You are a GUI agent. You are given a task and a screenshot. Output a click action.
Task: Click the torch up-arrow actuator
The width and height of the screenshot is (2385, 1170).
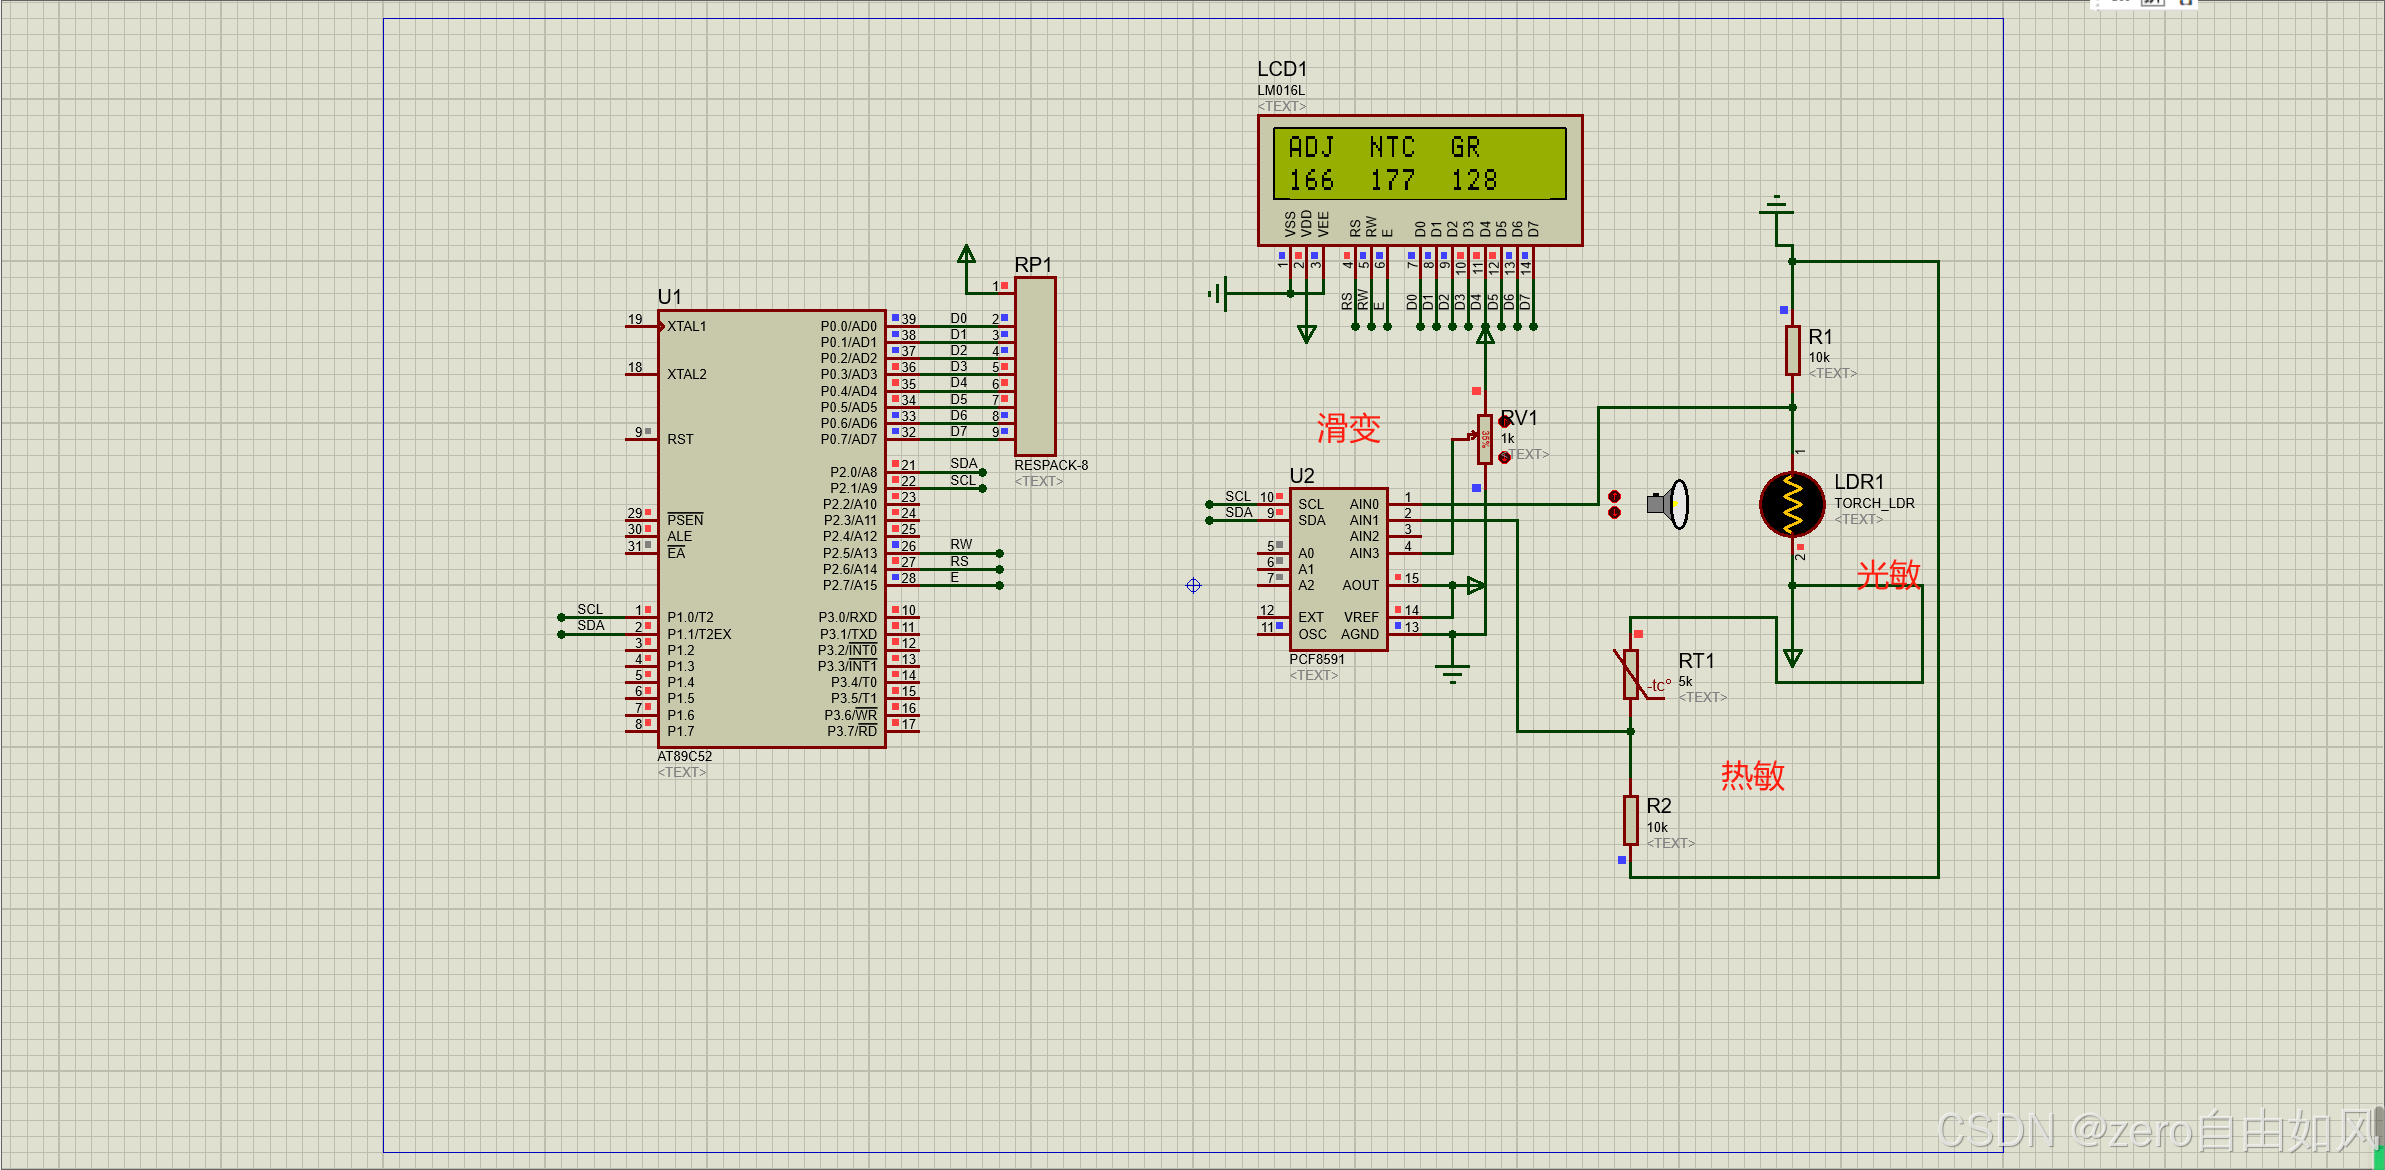point(1614,496)
